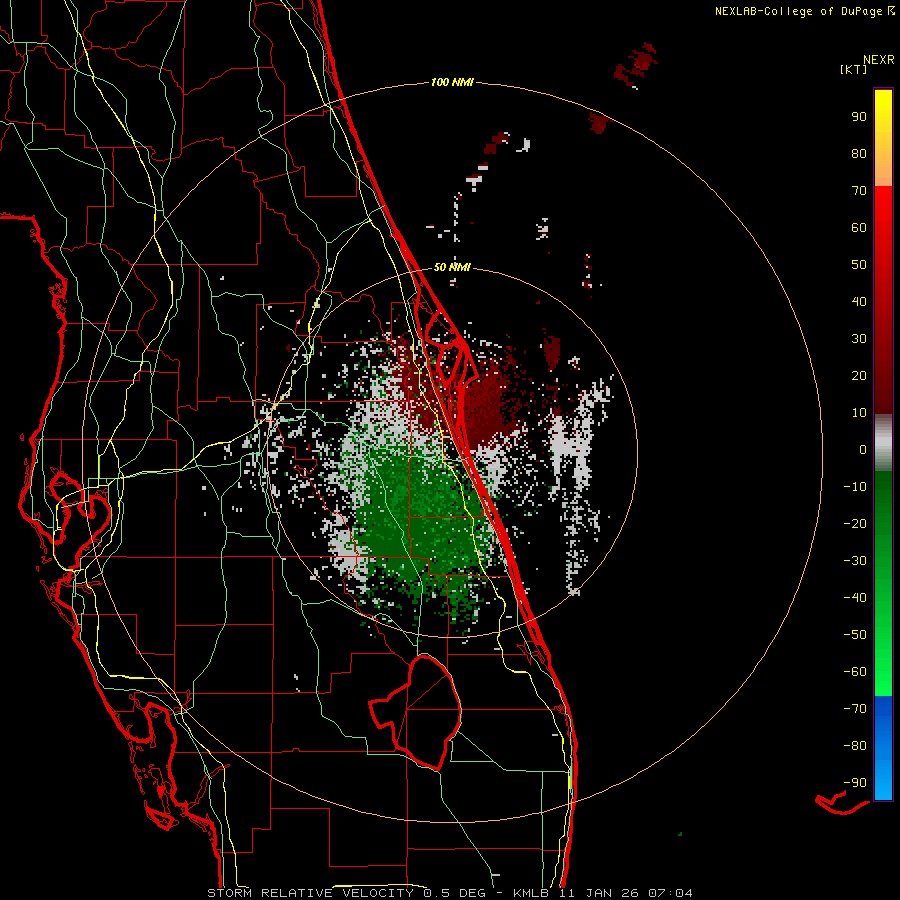900x900 pixels.
Task: Click the 100 NMI range ring label
Action: click(x=452, y=82)
